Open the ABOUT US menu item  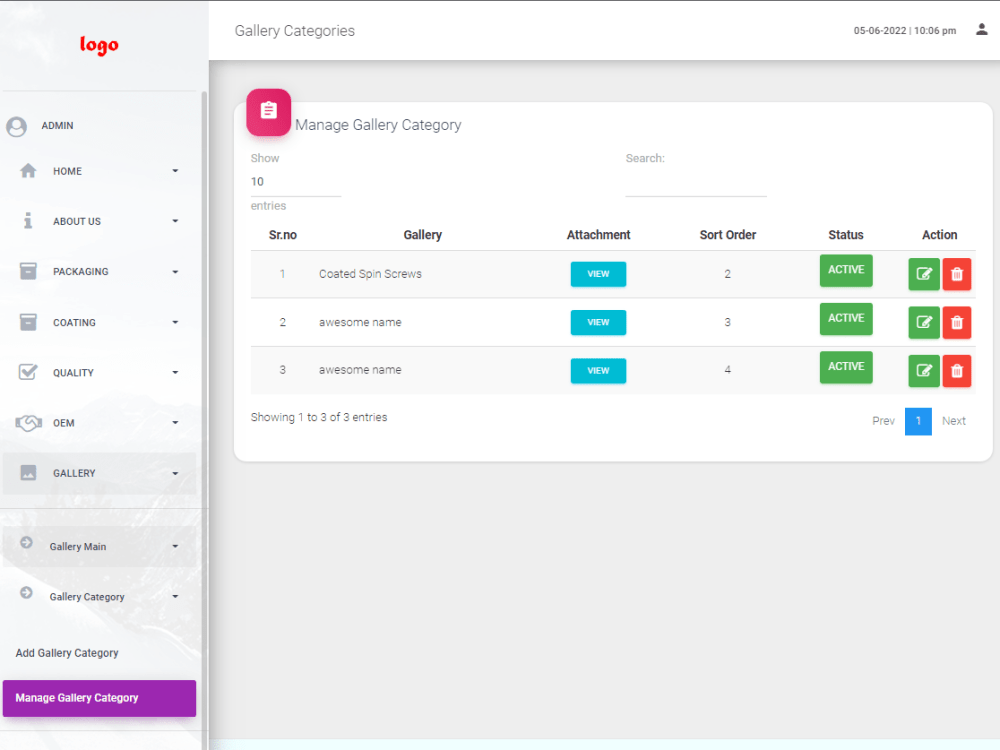coord(99,221)
